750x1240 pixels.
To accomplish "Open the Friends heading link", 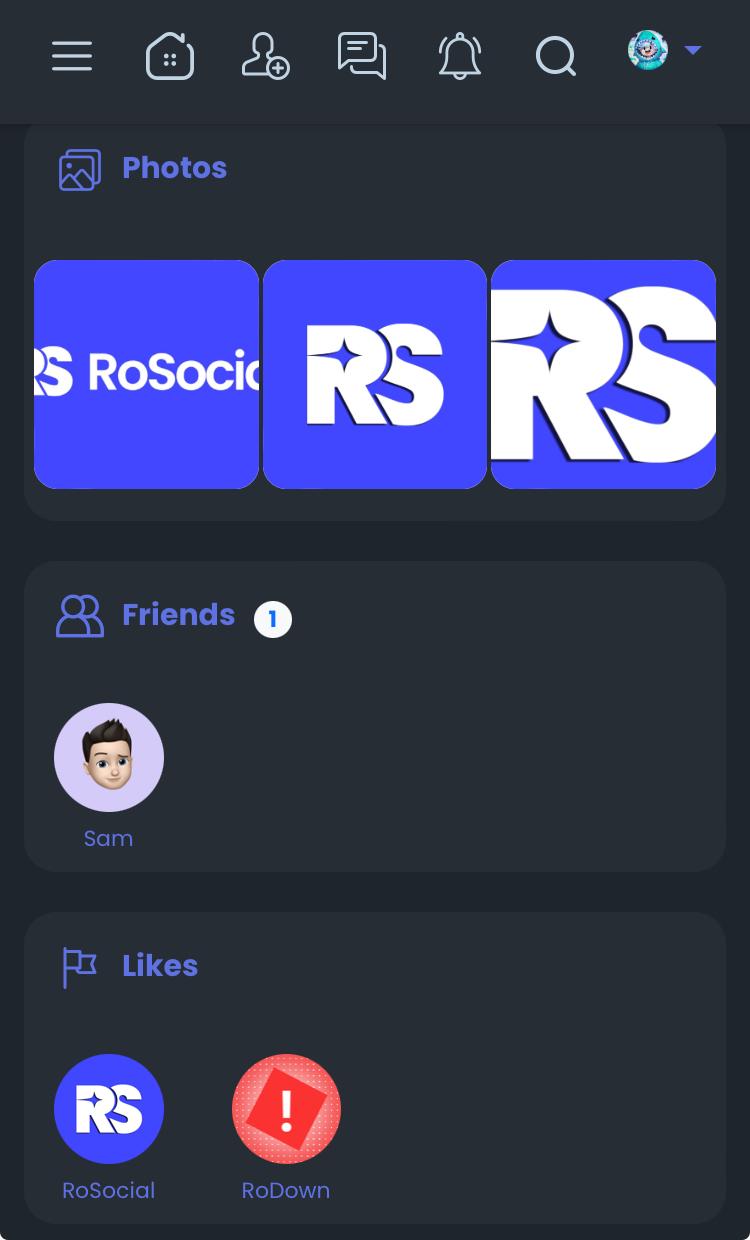I will tap(178, 615).
